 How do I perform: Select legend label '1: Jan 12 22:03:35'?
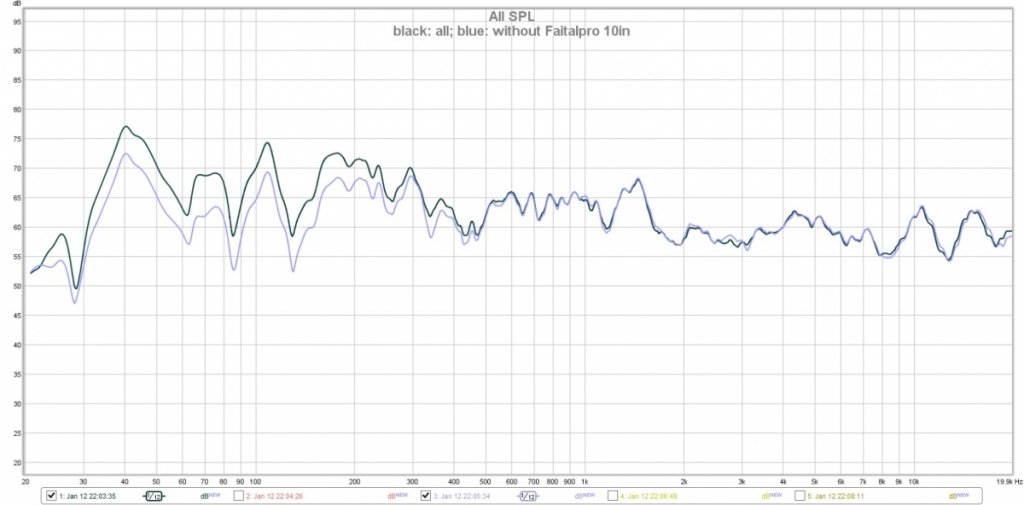click(x=88, y=497)
